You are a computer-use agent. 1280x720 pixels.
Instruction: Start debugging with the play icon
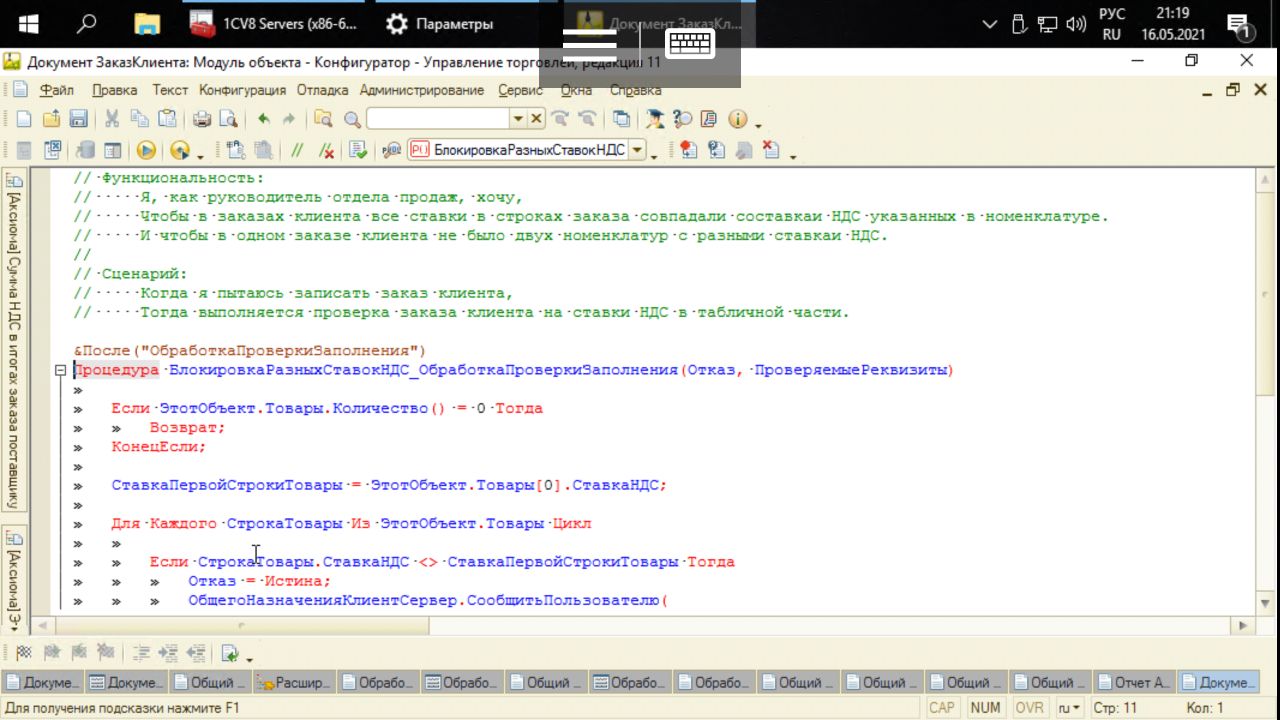pos(146,150)
